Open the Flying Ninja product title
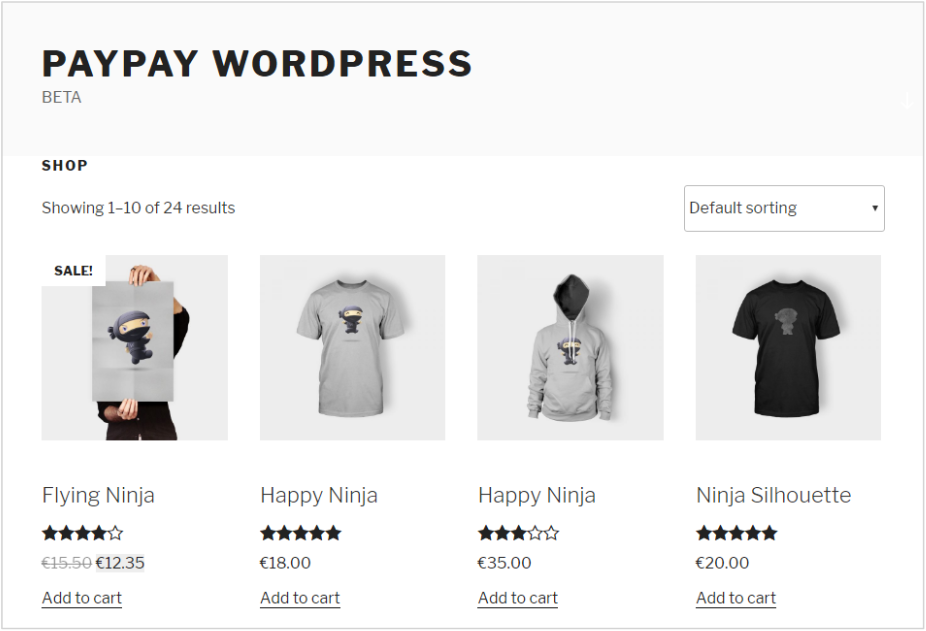Screen dimensions: 926x631 [x=98, y=495]
